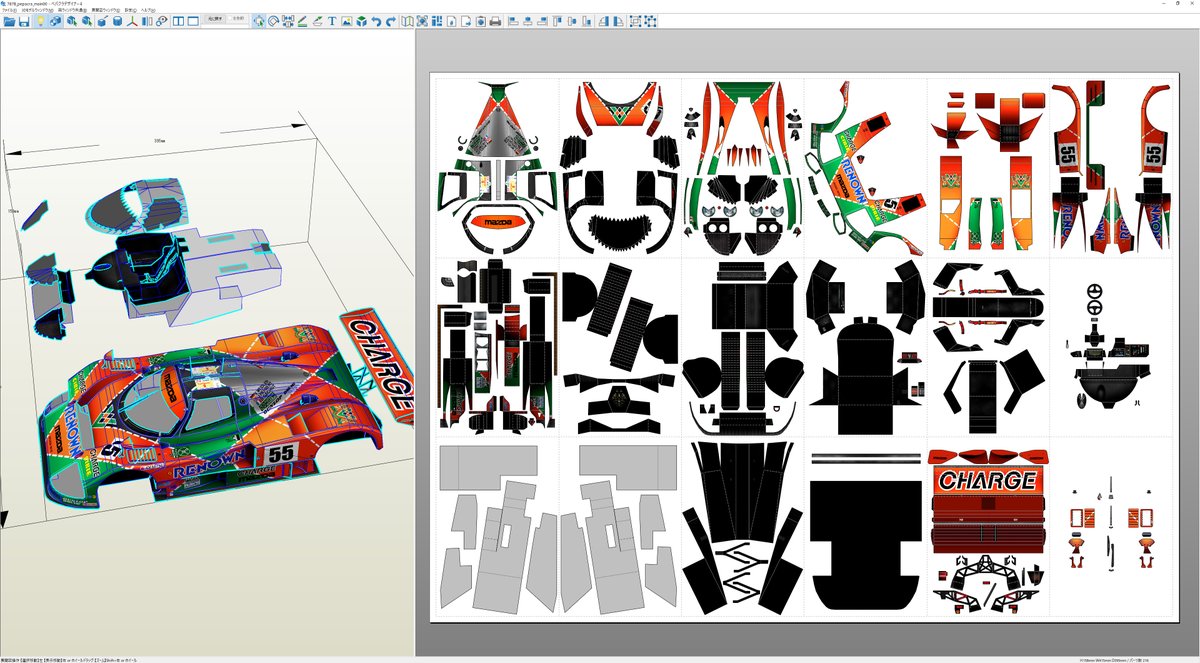Toggle the red-green-blue axes icon
The image size is (1200, 663).
pyautogui.click(x=132, y=20)
